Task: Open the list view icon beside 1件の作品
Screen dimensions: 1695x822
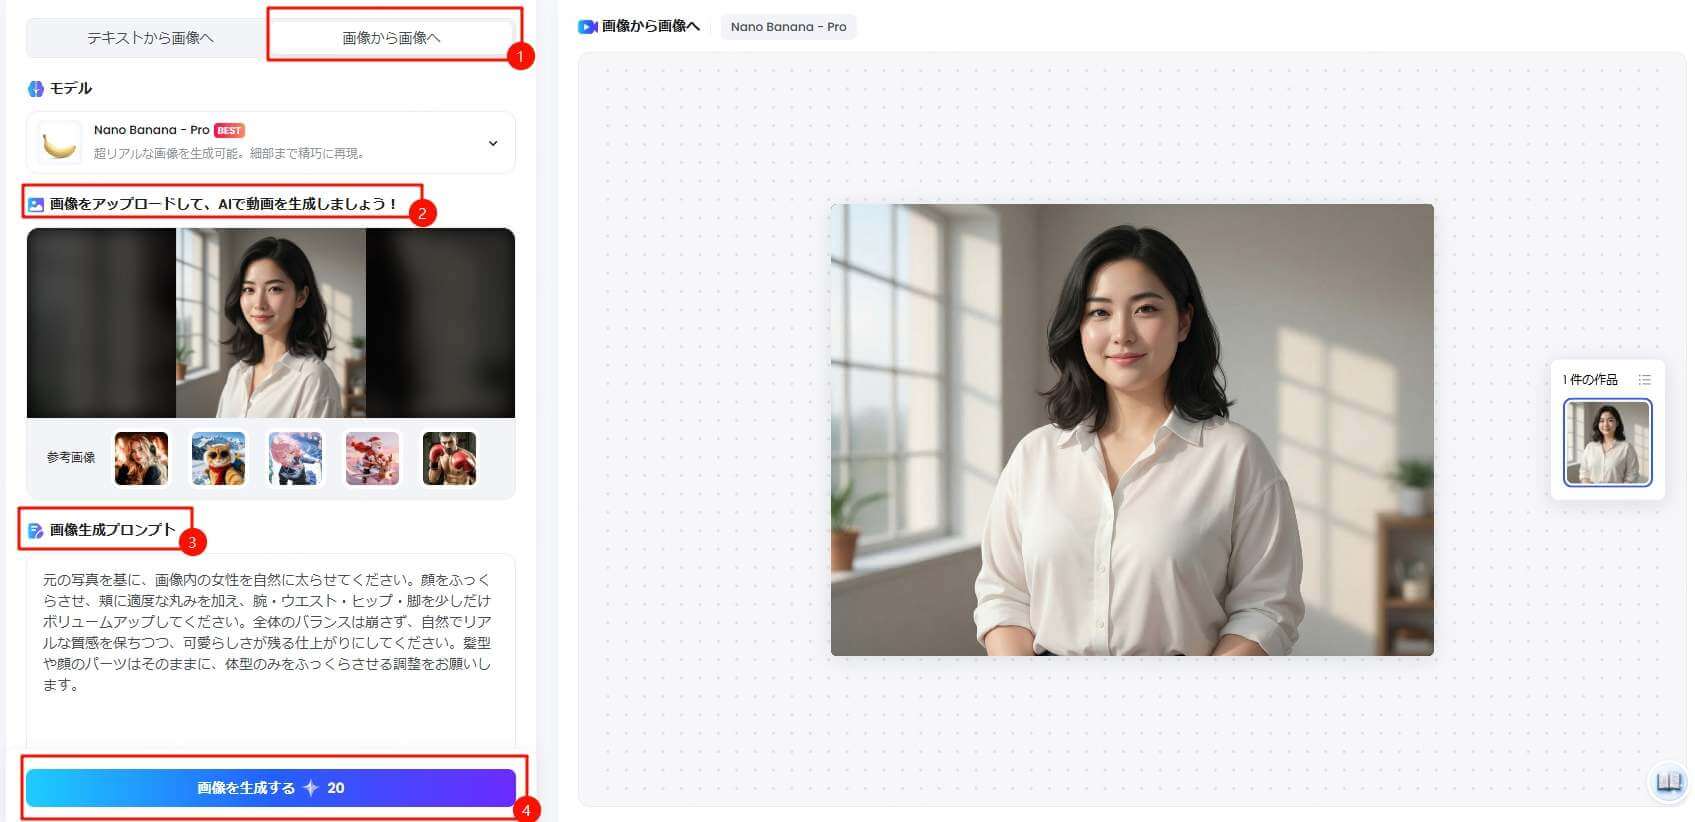Action: point(1644,380)
